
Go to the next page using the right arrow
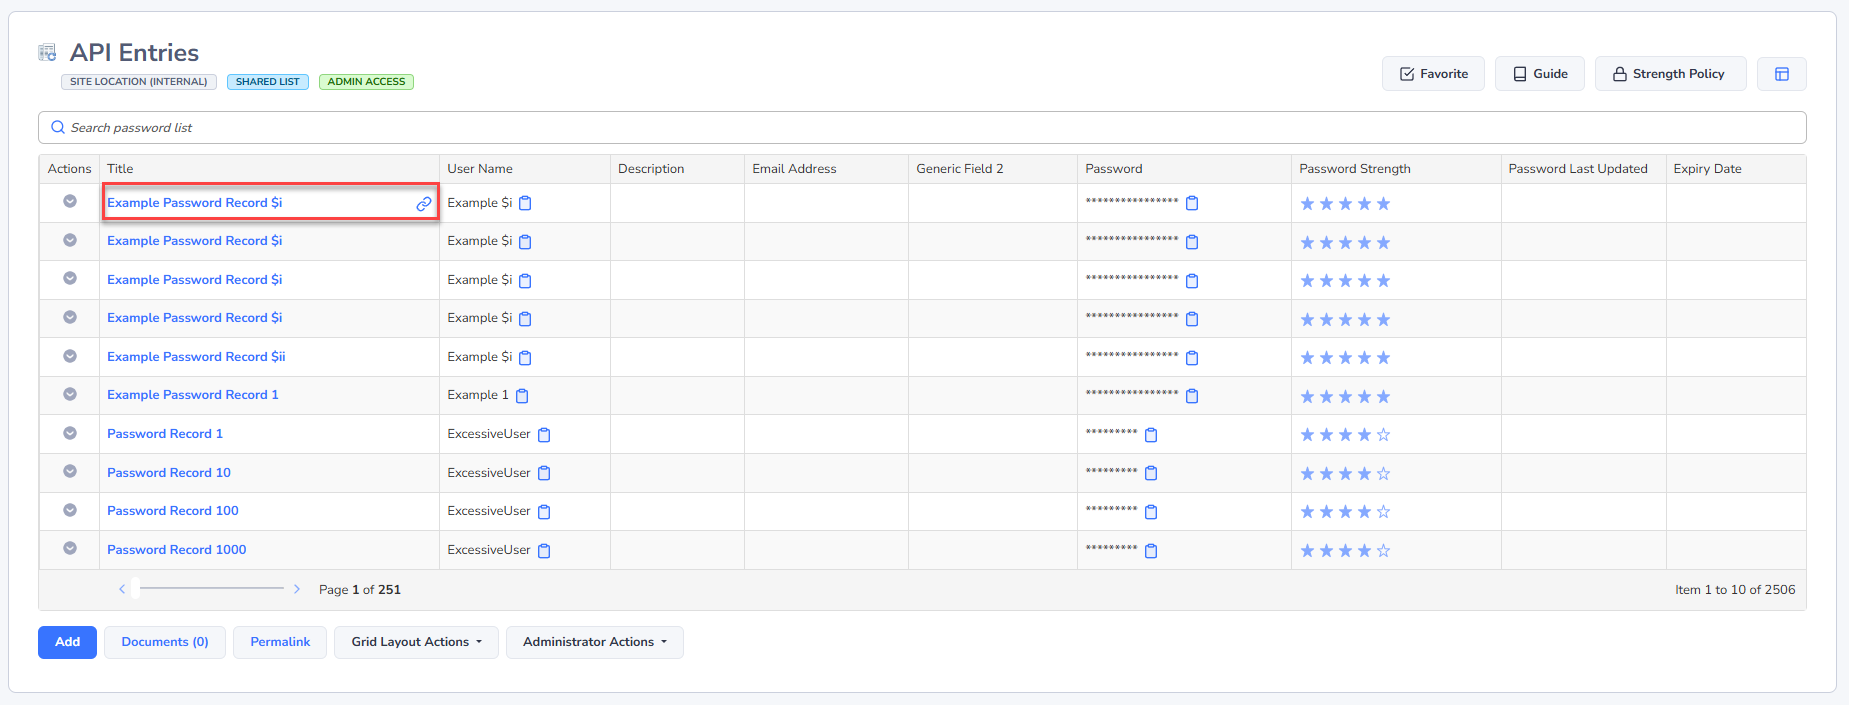[x=297, y=589]
